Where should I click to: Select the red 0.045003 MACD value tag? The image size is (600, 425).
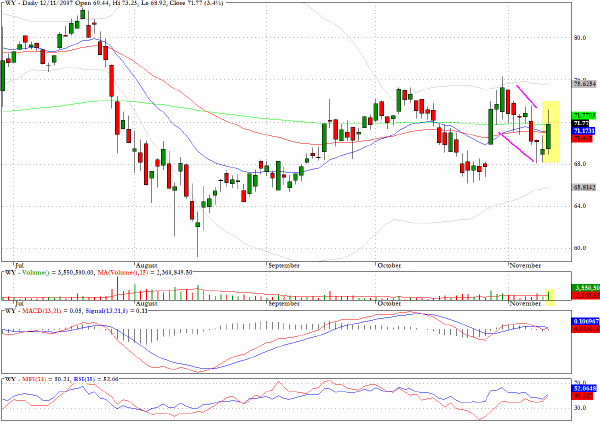(x=584, y=329)
